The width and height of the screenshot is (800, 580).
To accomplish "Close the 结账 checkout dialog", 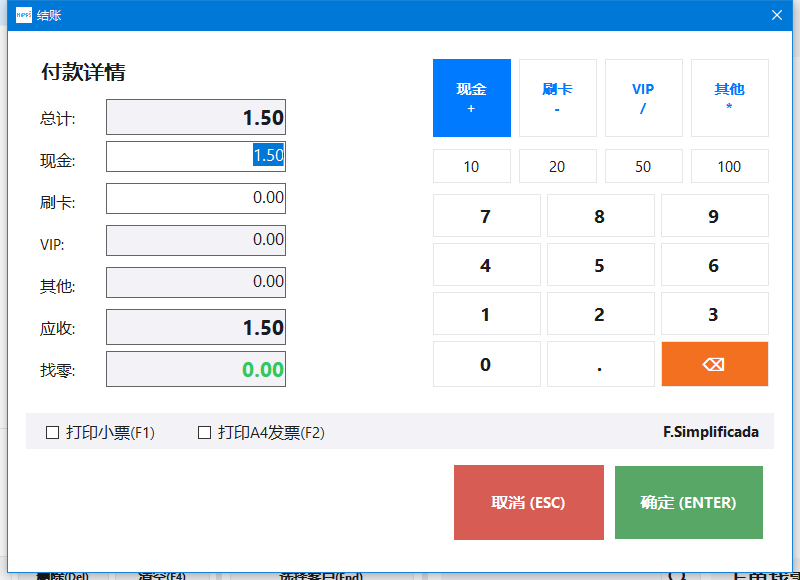I will 777,15.
